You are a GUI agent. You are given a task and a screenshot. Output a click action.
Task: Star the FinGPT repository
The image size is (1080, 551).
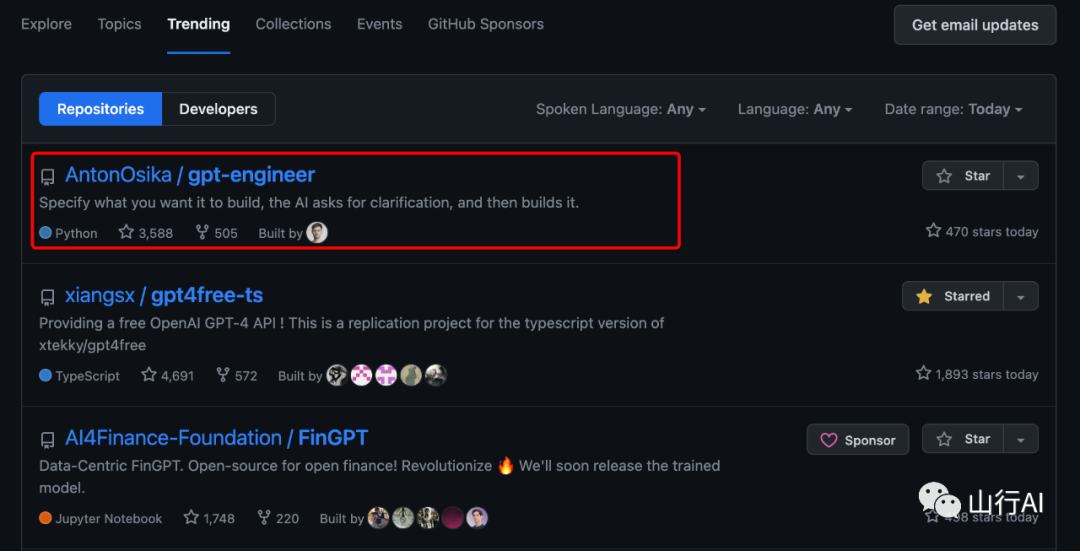963,439
